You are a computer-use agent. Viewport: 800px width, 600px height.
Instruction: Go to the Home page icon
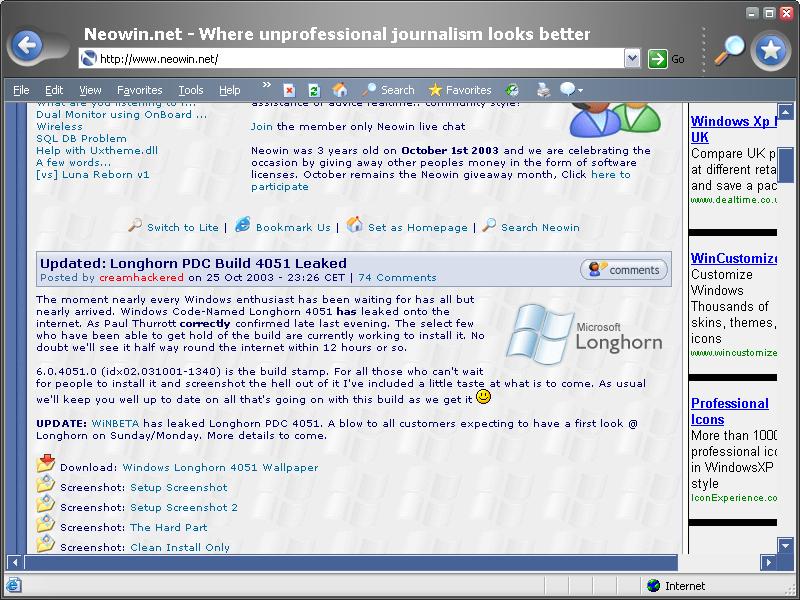tap(340, 90)
